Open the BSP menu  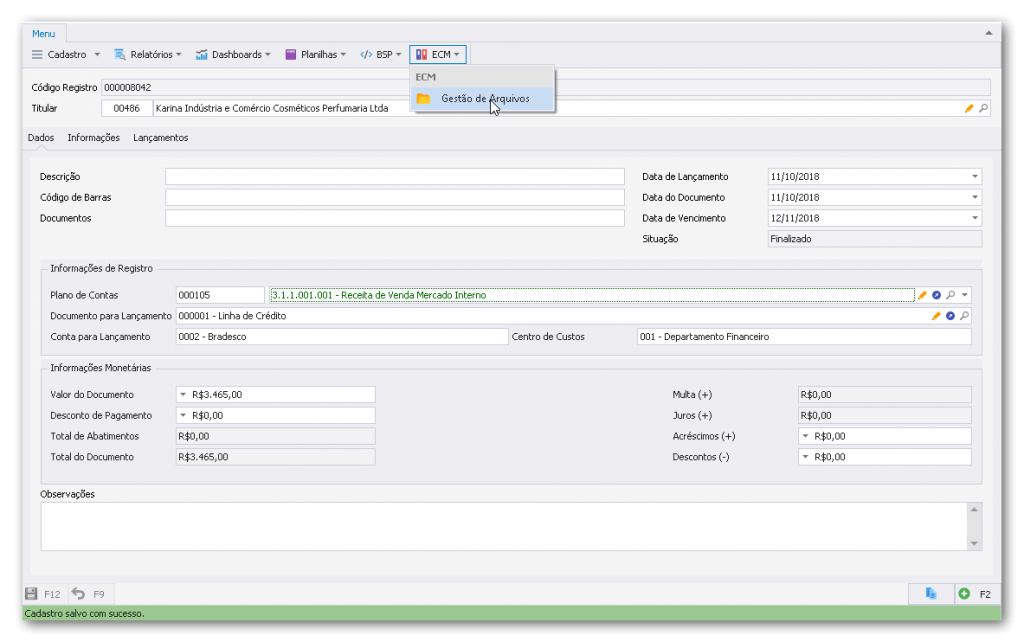pyautogui.click(x=381, y=55)
